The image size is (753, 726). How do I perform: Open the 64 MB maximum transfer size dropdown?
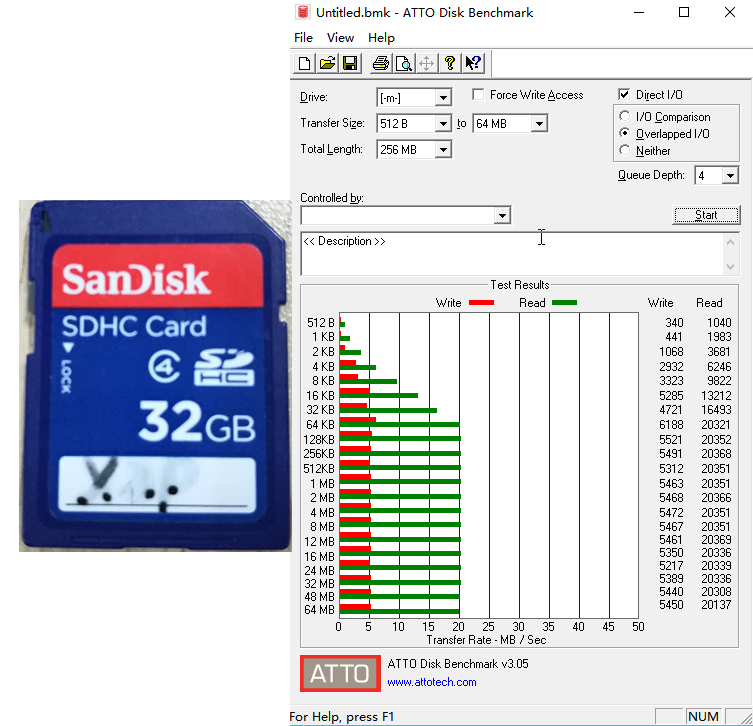pyautogui.click(x=539, y=123)
